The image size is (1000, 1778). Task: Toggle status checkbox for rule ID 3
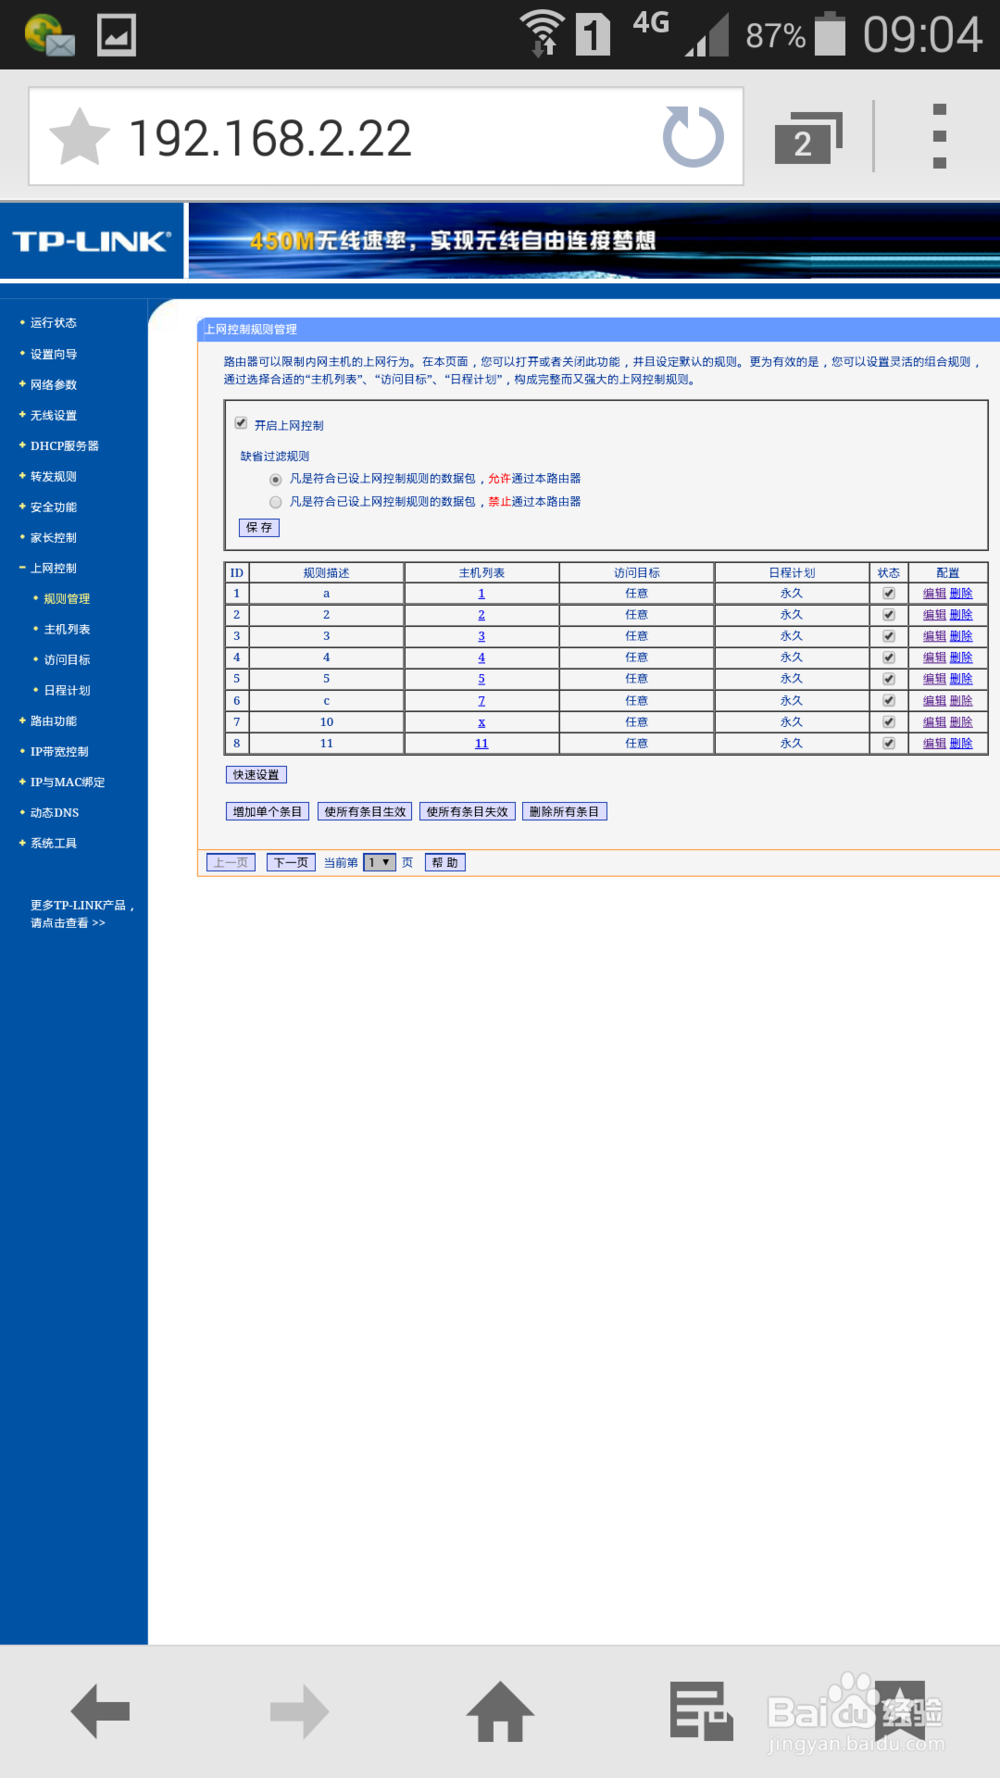point(889,636)
